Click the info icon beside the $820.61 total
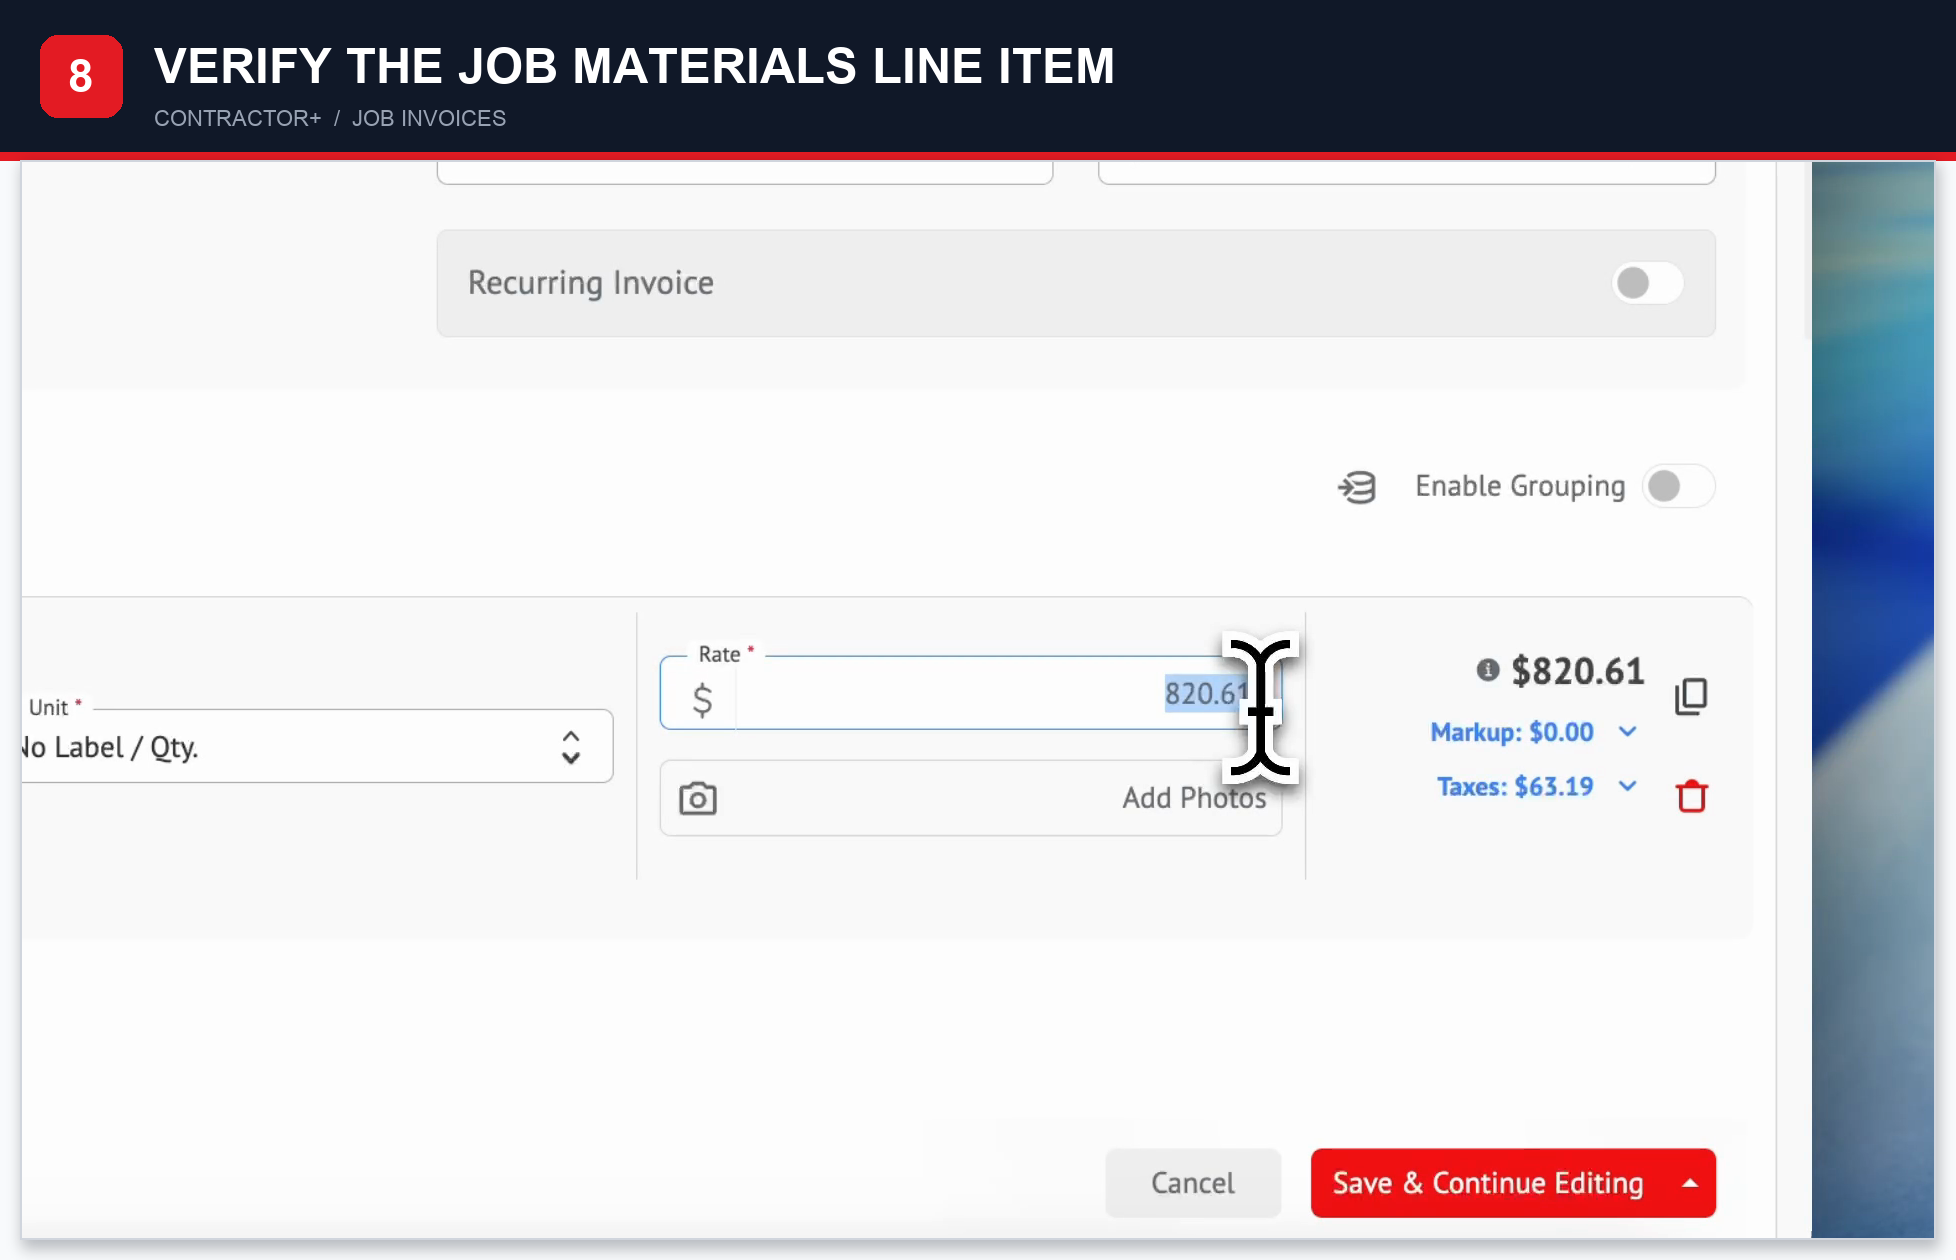The width and height of the screenshot is (1956, 1260). (1488, 670)
